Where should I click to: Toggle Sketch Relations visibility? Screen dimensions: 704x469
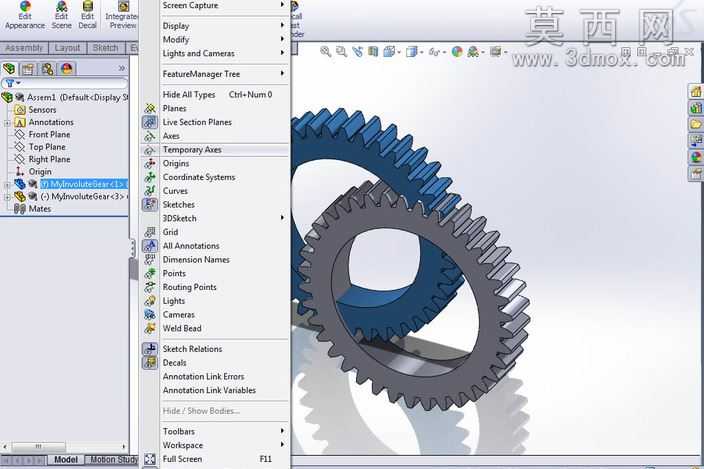tap(215, 349)
